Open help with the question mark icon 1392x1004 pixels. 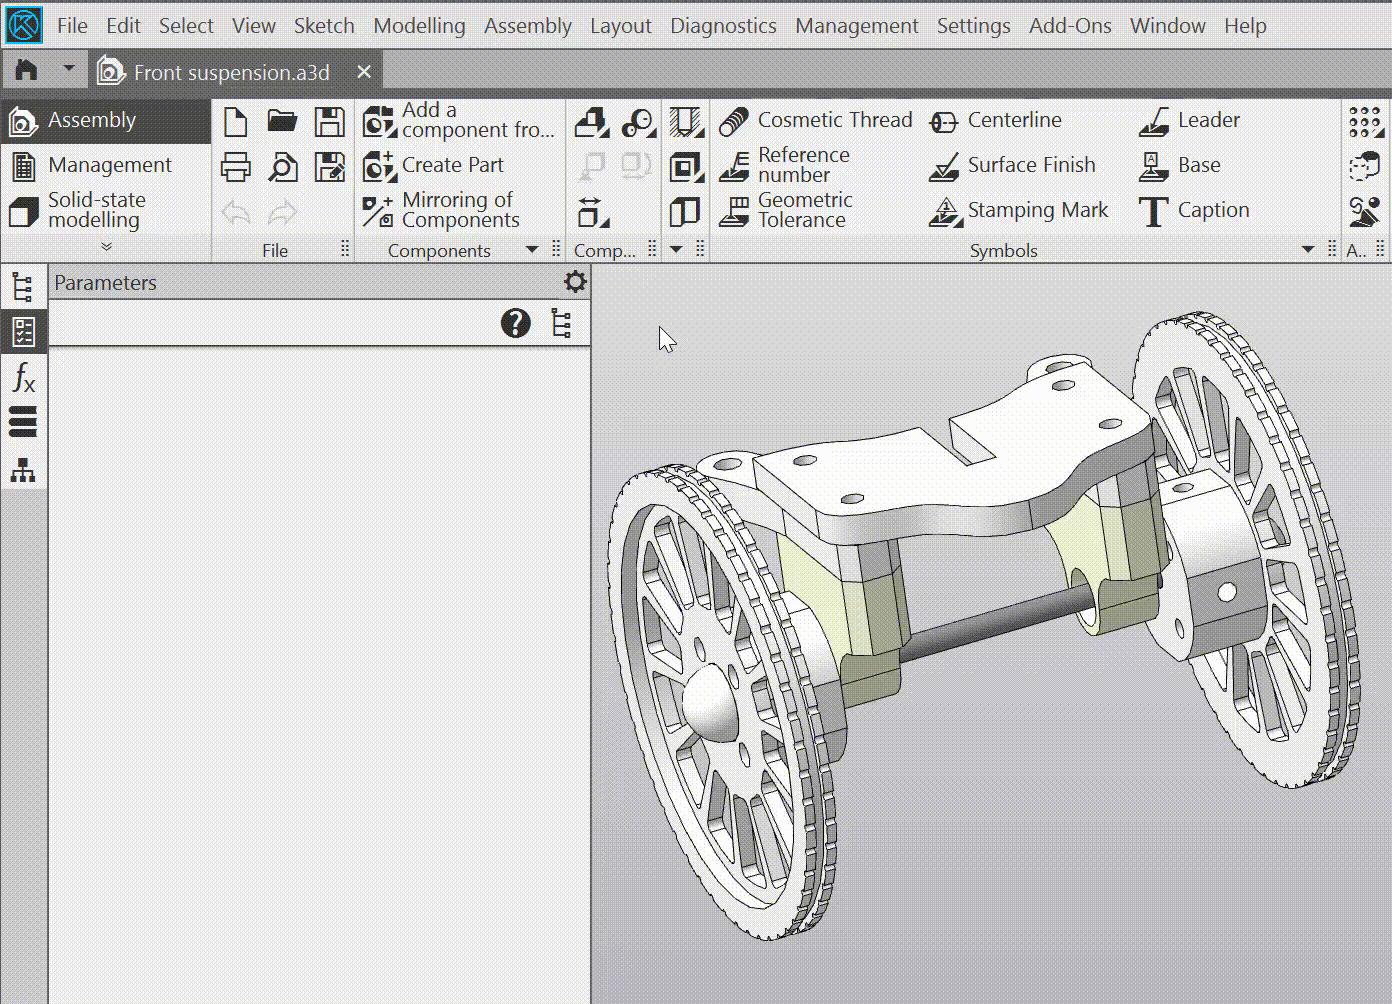[515, 323]
